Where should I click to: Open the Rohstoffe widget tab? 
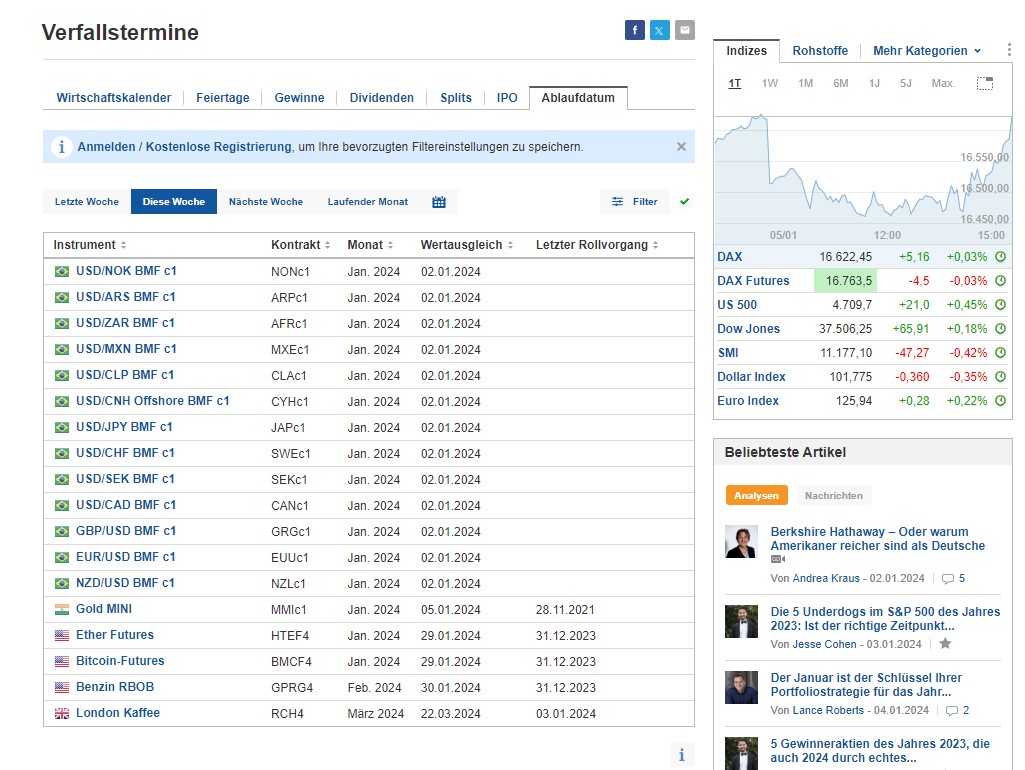click(820, 51)
